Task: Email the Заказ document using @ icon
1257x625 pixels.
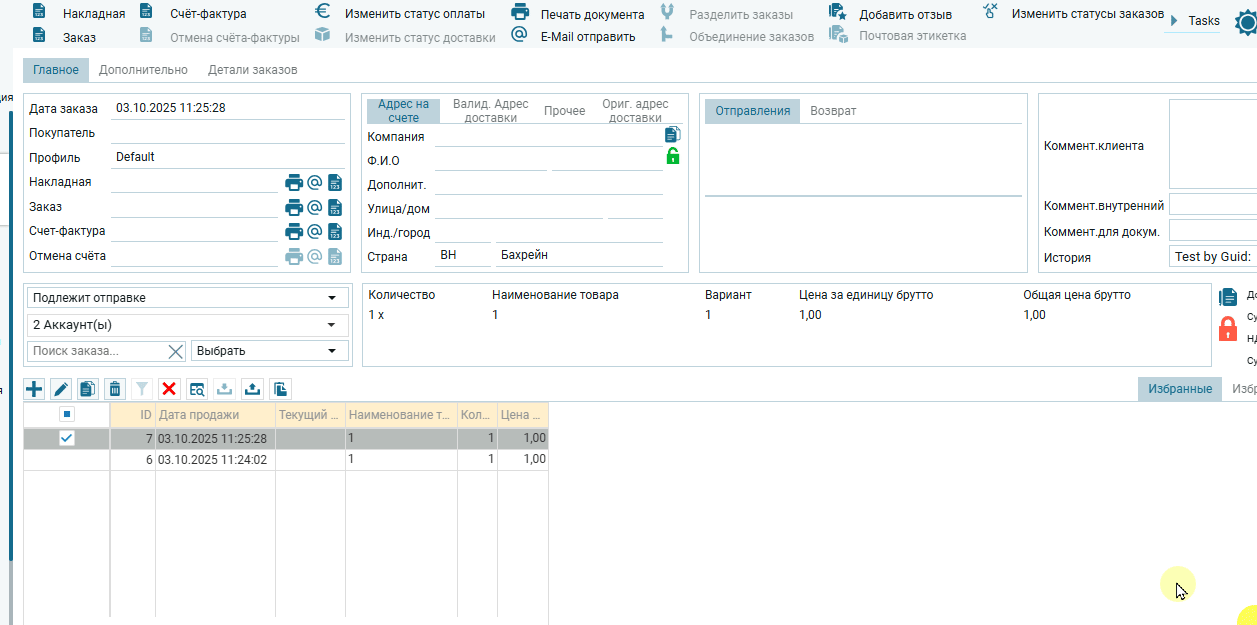Action: pyautogui.click(x=314, y=207)
